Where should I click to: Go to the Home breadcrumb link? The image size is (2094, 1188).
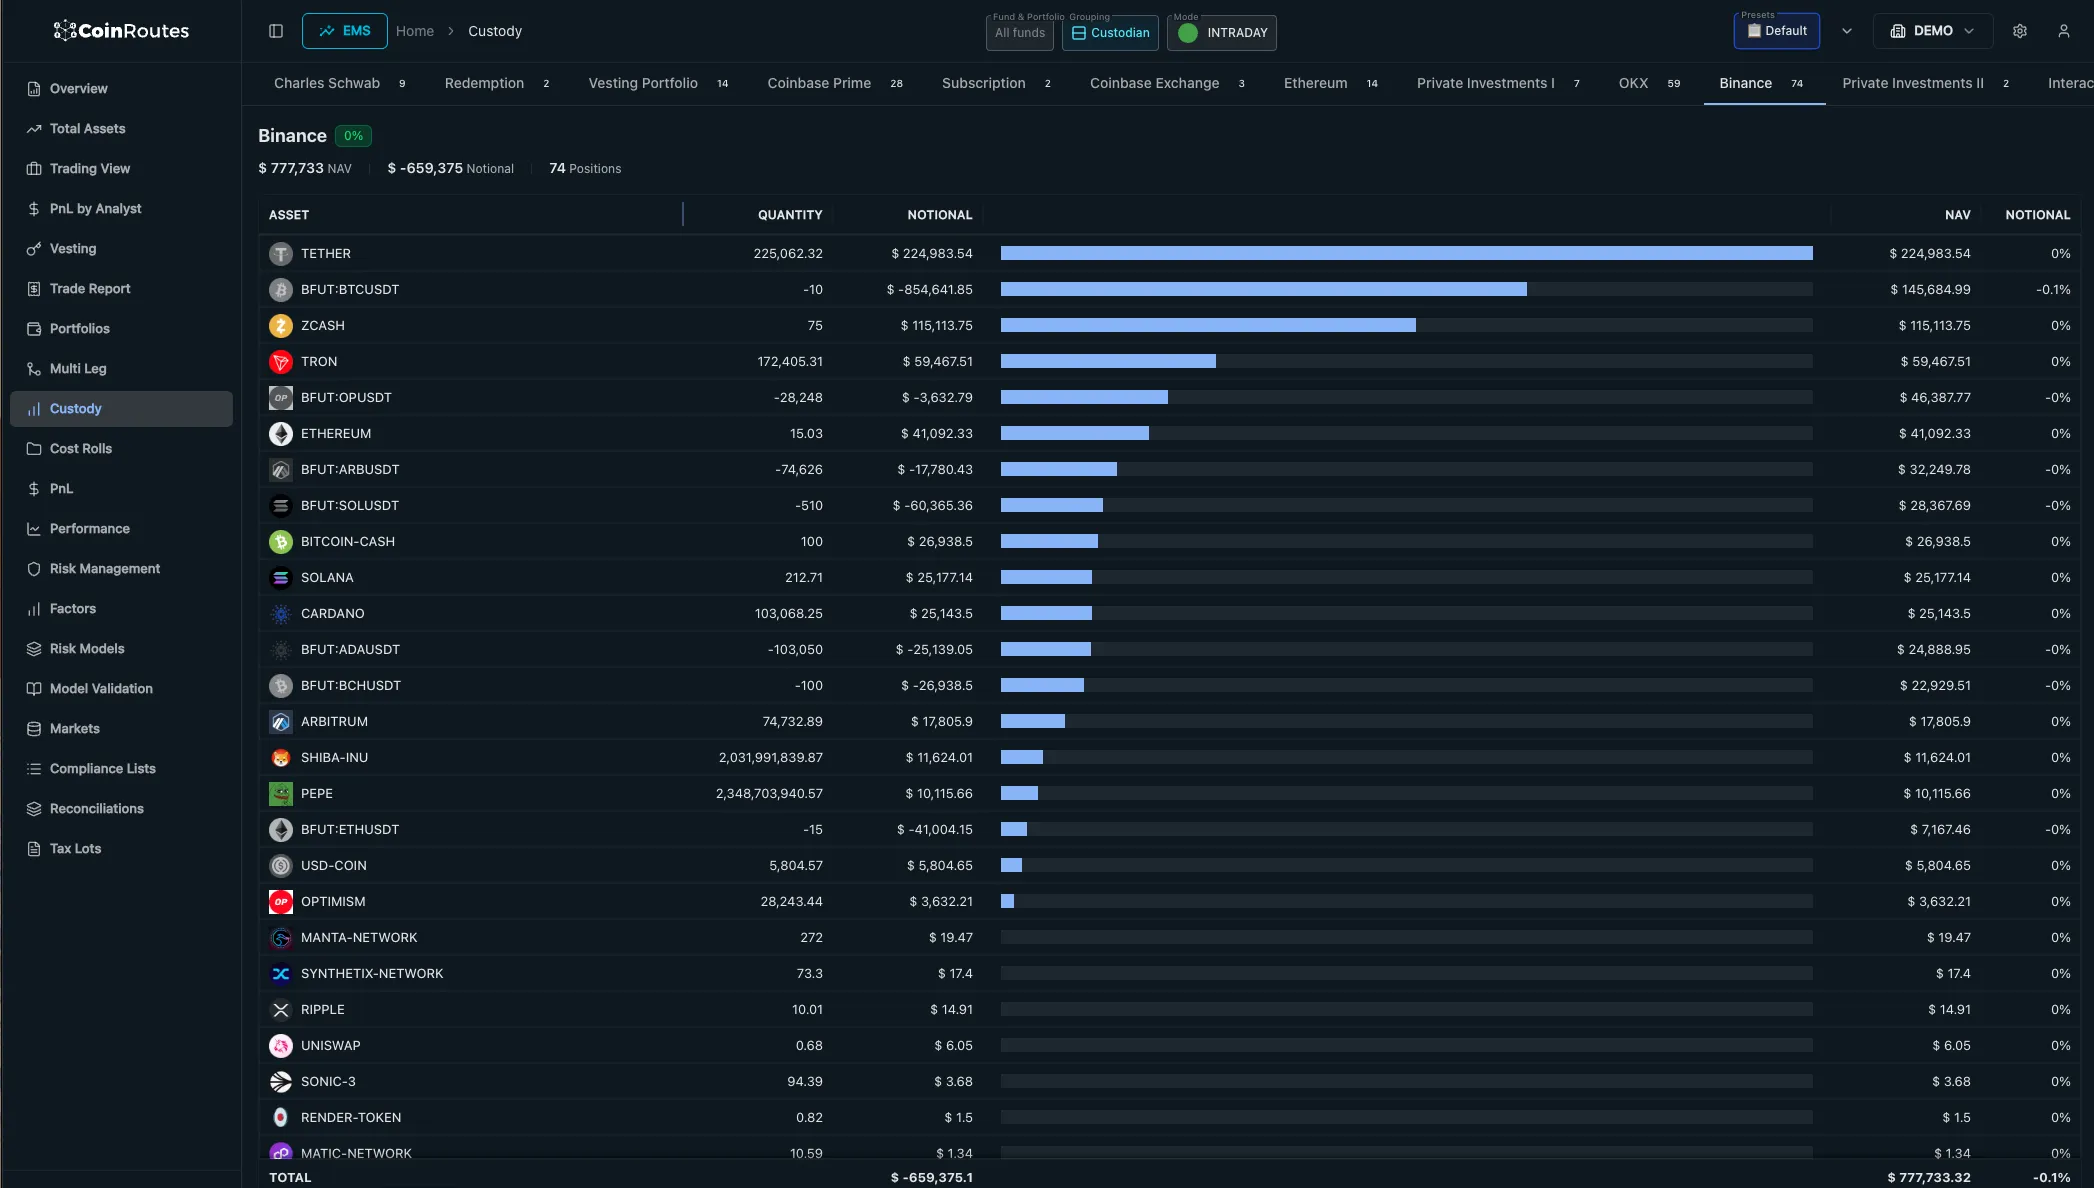(415, 31)
